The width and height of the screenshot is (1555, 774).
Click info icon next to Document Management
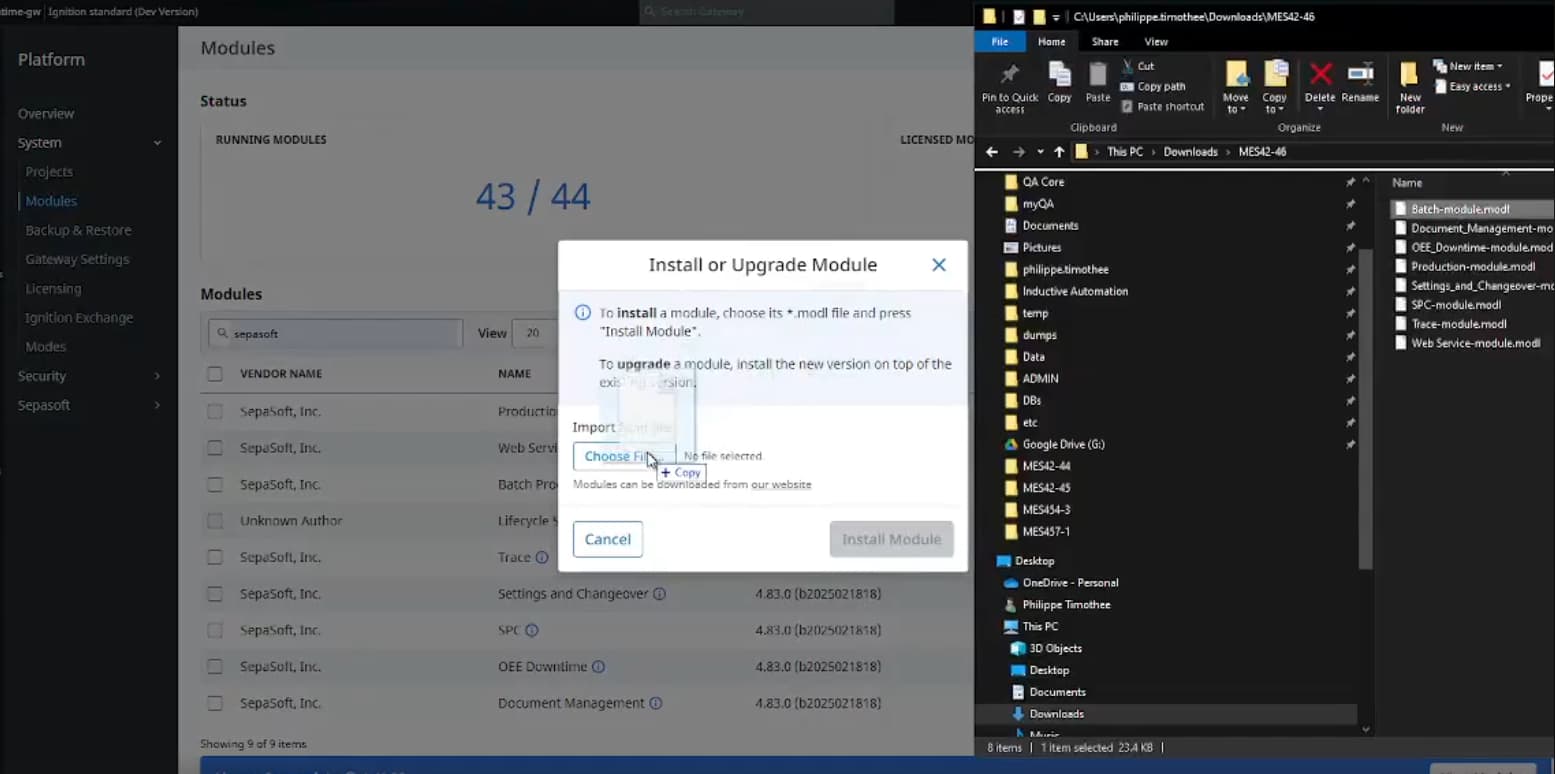(x=656, y=703)
